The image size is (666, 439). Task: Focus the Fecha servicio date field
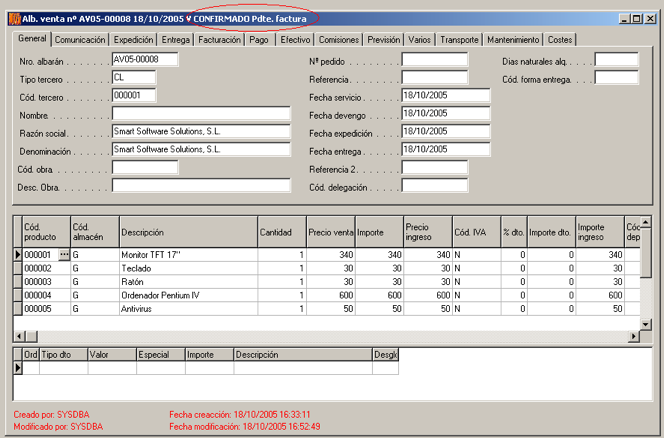444,95
